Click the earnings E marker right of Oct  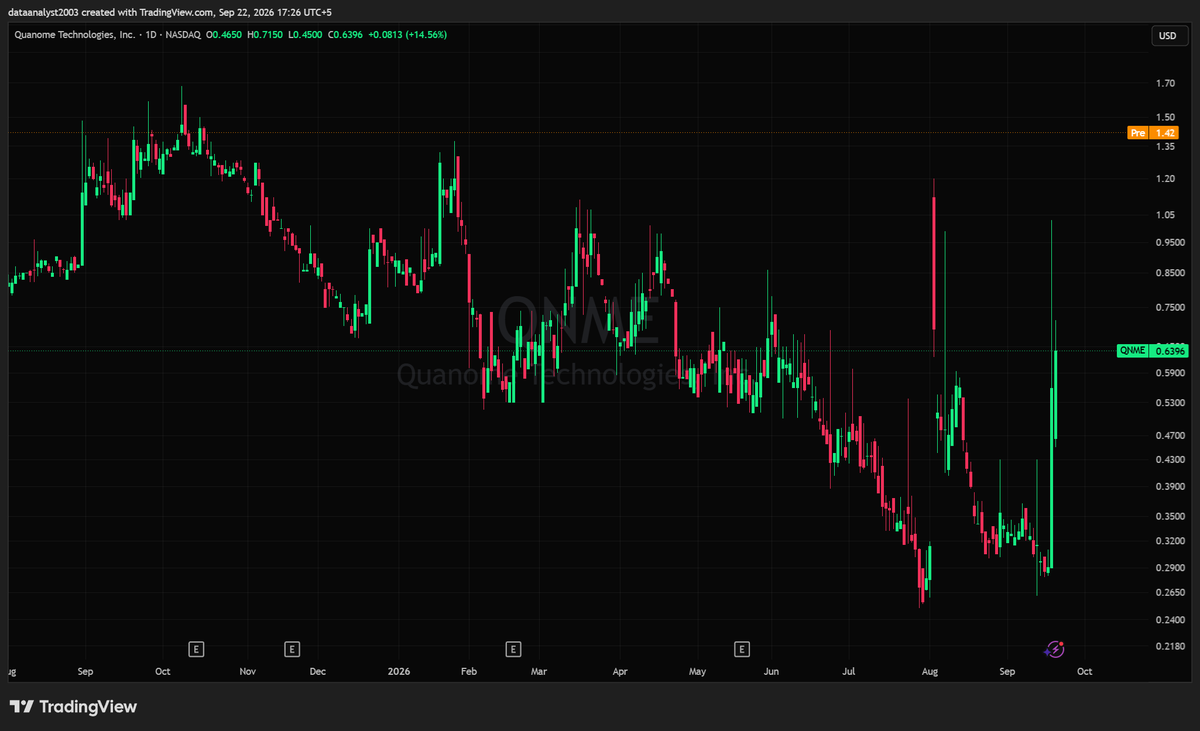(x=197, y=649)
